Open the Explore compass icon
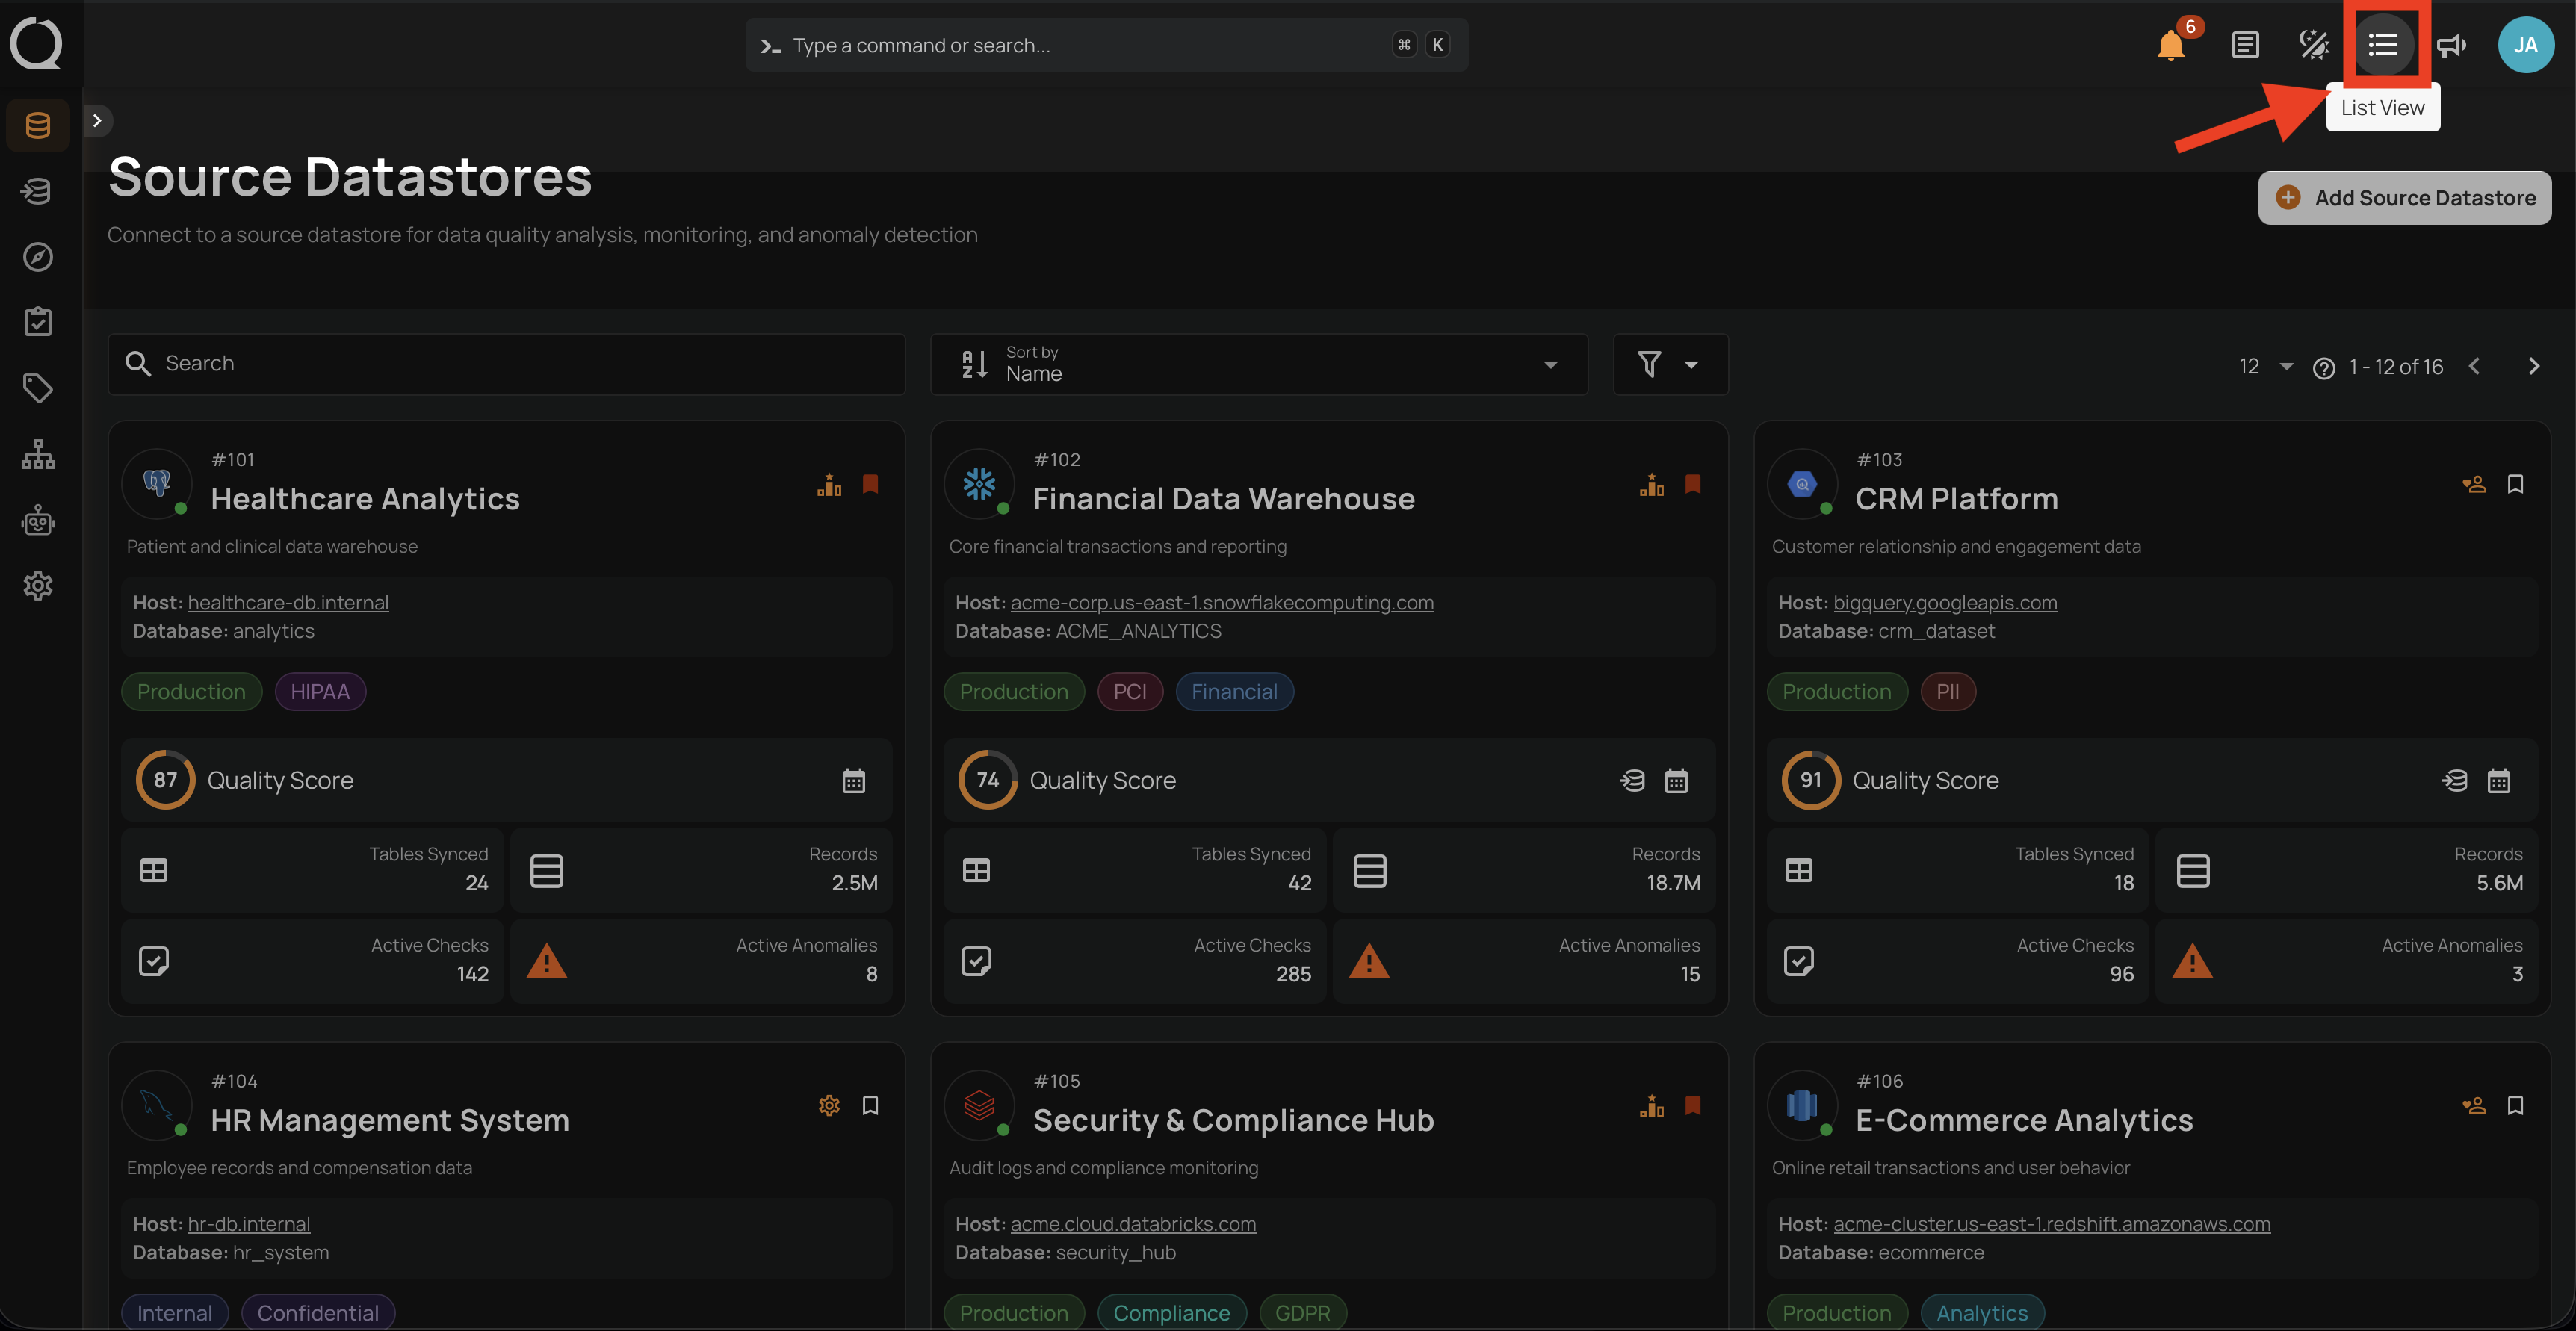Viewport: 2576px width, 1331px height. tap(38, 256)
